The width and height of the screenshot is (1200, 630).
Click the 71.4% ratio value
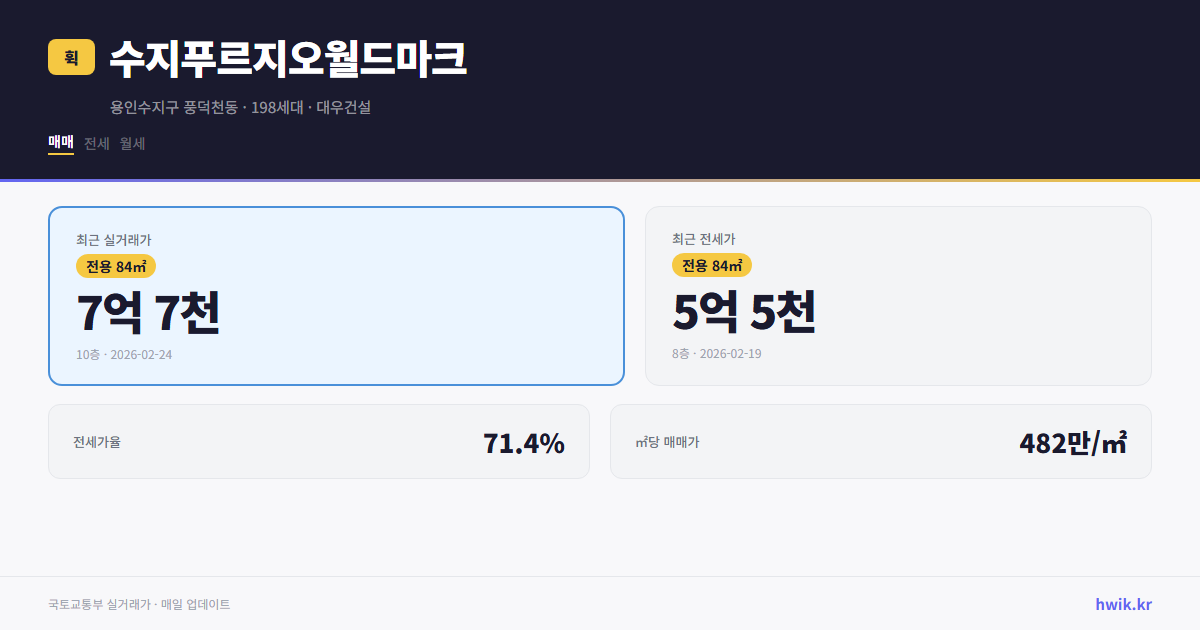pyautogui.click(x=523, y=441)
